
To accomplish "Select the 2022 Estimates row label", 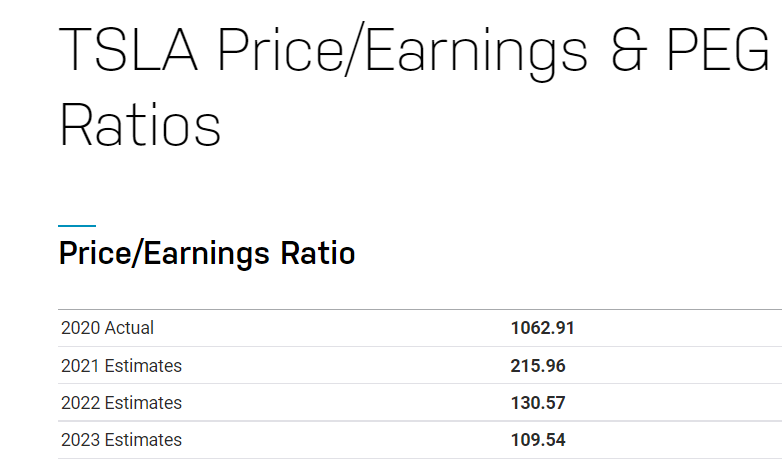I will point(121,403).
